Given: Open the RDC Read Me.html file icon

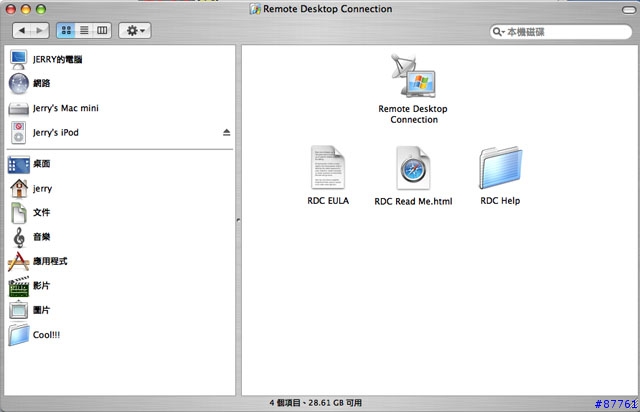Looking at the screenshot, I should point(413,168).
